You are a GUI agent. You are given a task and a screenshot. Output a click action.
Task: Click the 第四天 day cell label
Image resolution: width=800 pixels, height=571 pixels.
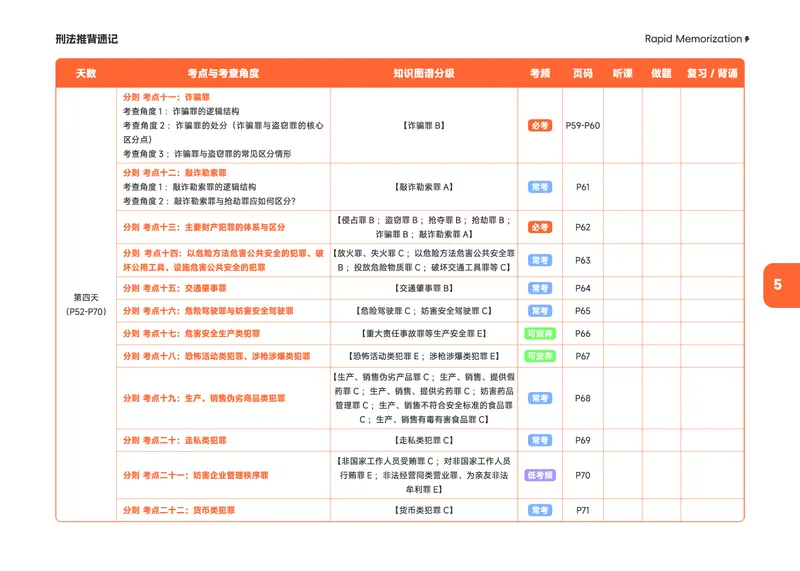86,297
